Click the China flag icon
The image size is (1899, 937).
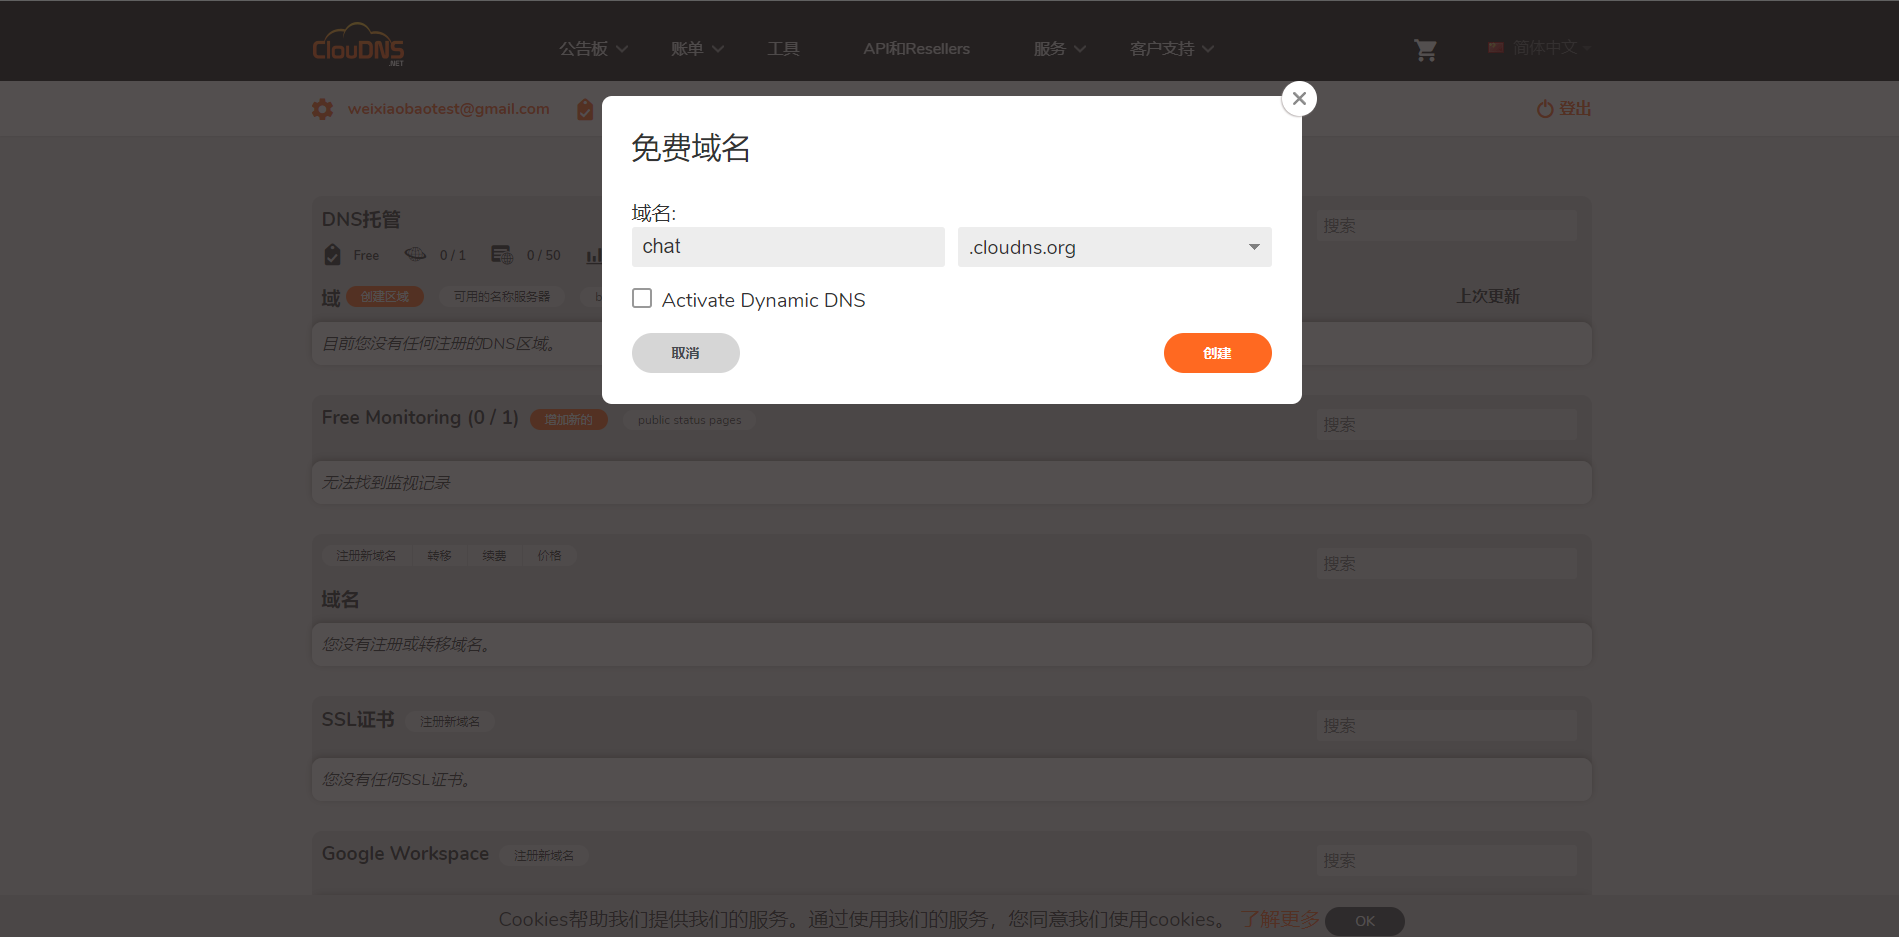coord(1496,48)
